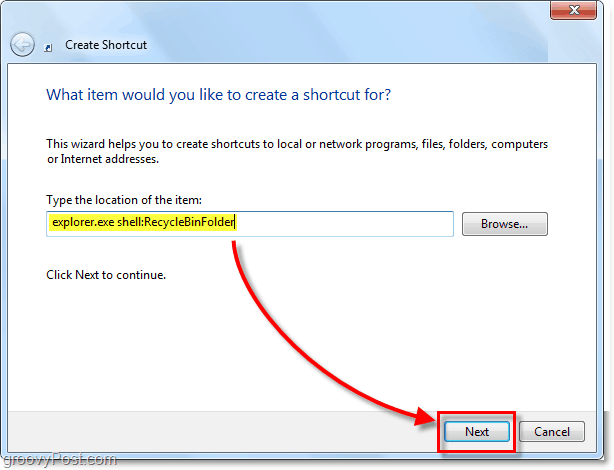Click the Cancel button
Image resolution: width=614 pixels, height=470 pixels.
click(x=551, y=432)
